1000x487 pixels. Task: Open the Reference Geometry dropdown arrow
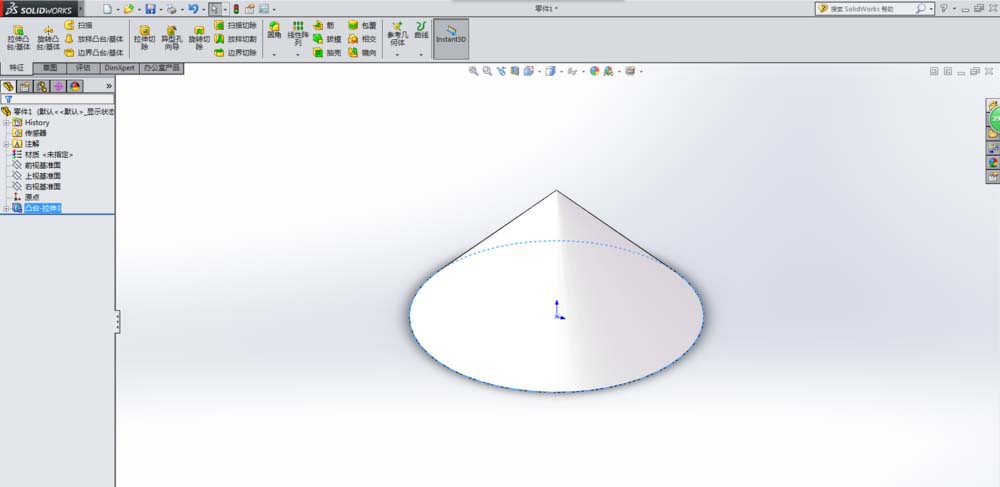pos(397,55)
